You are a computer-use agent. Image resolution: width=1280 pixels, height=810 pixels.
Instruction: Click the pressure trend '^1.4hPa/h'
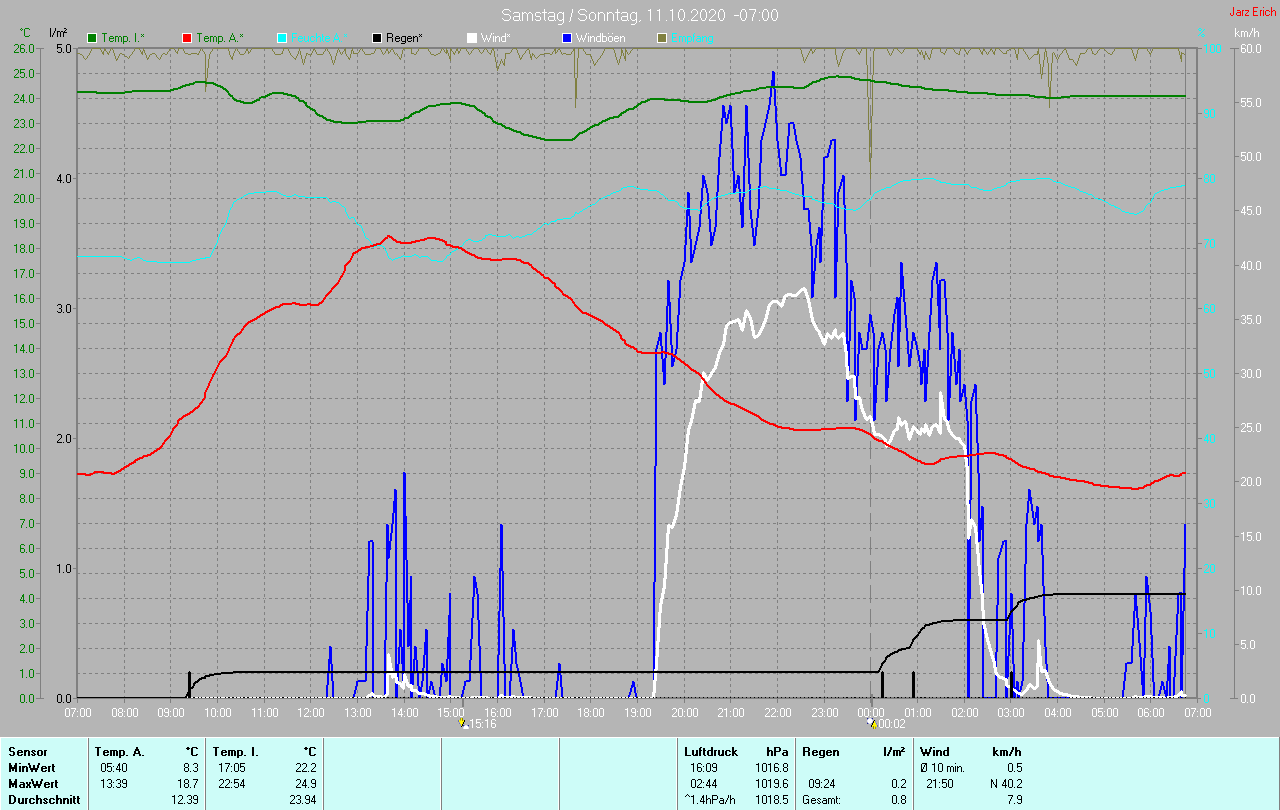click(710, 800)
